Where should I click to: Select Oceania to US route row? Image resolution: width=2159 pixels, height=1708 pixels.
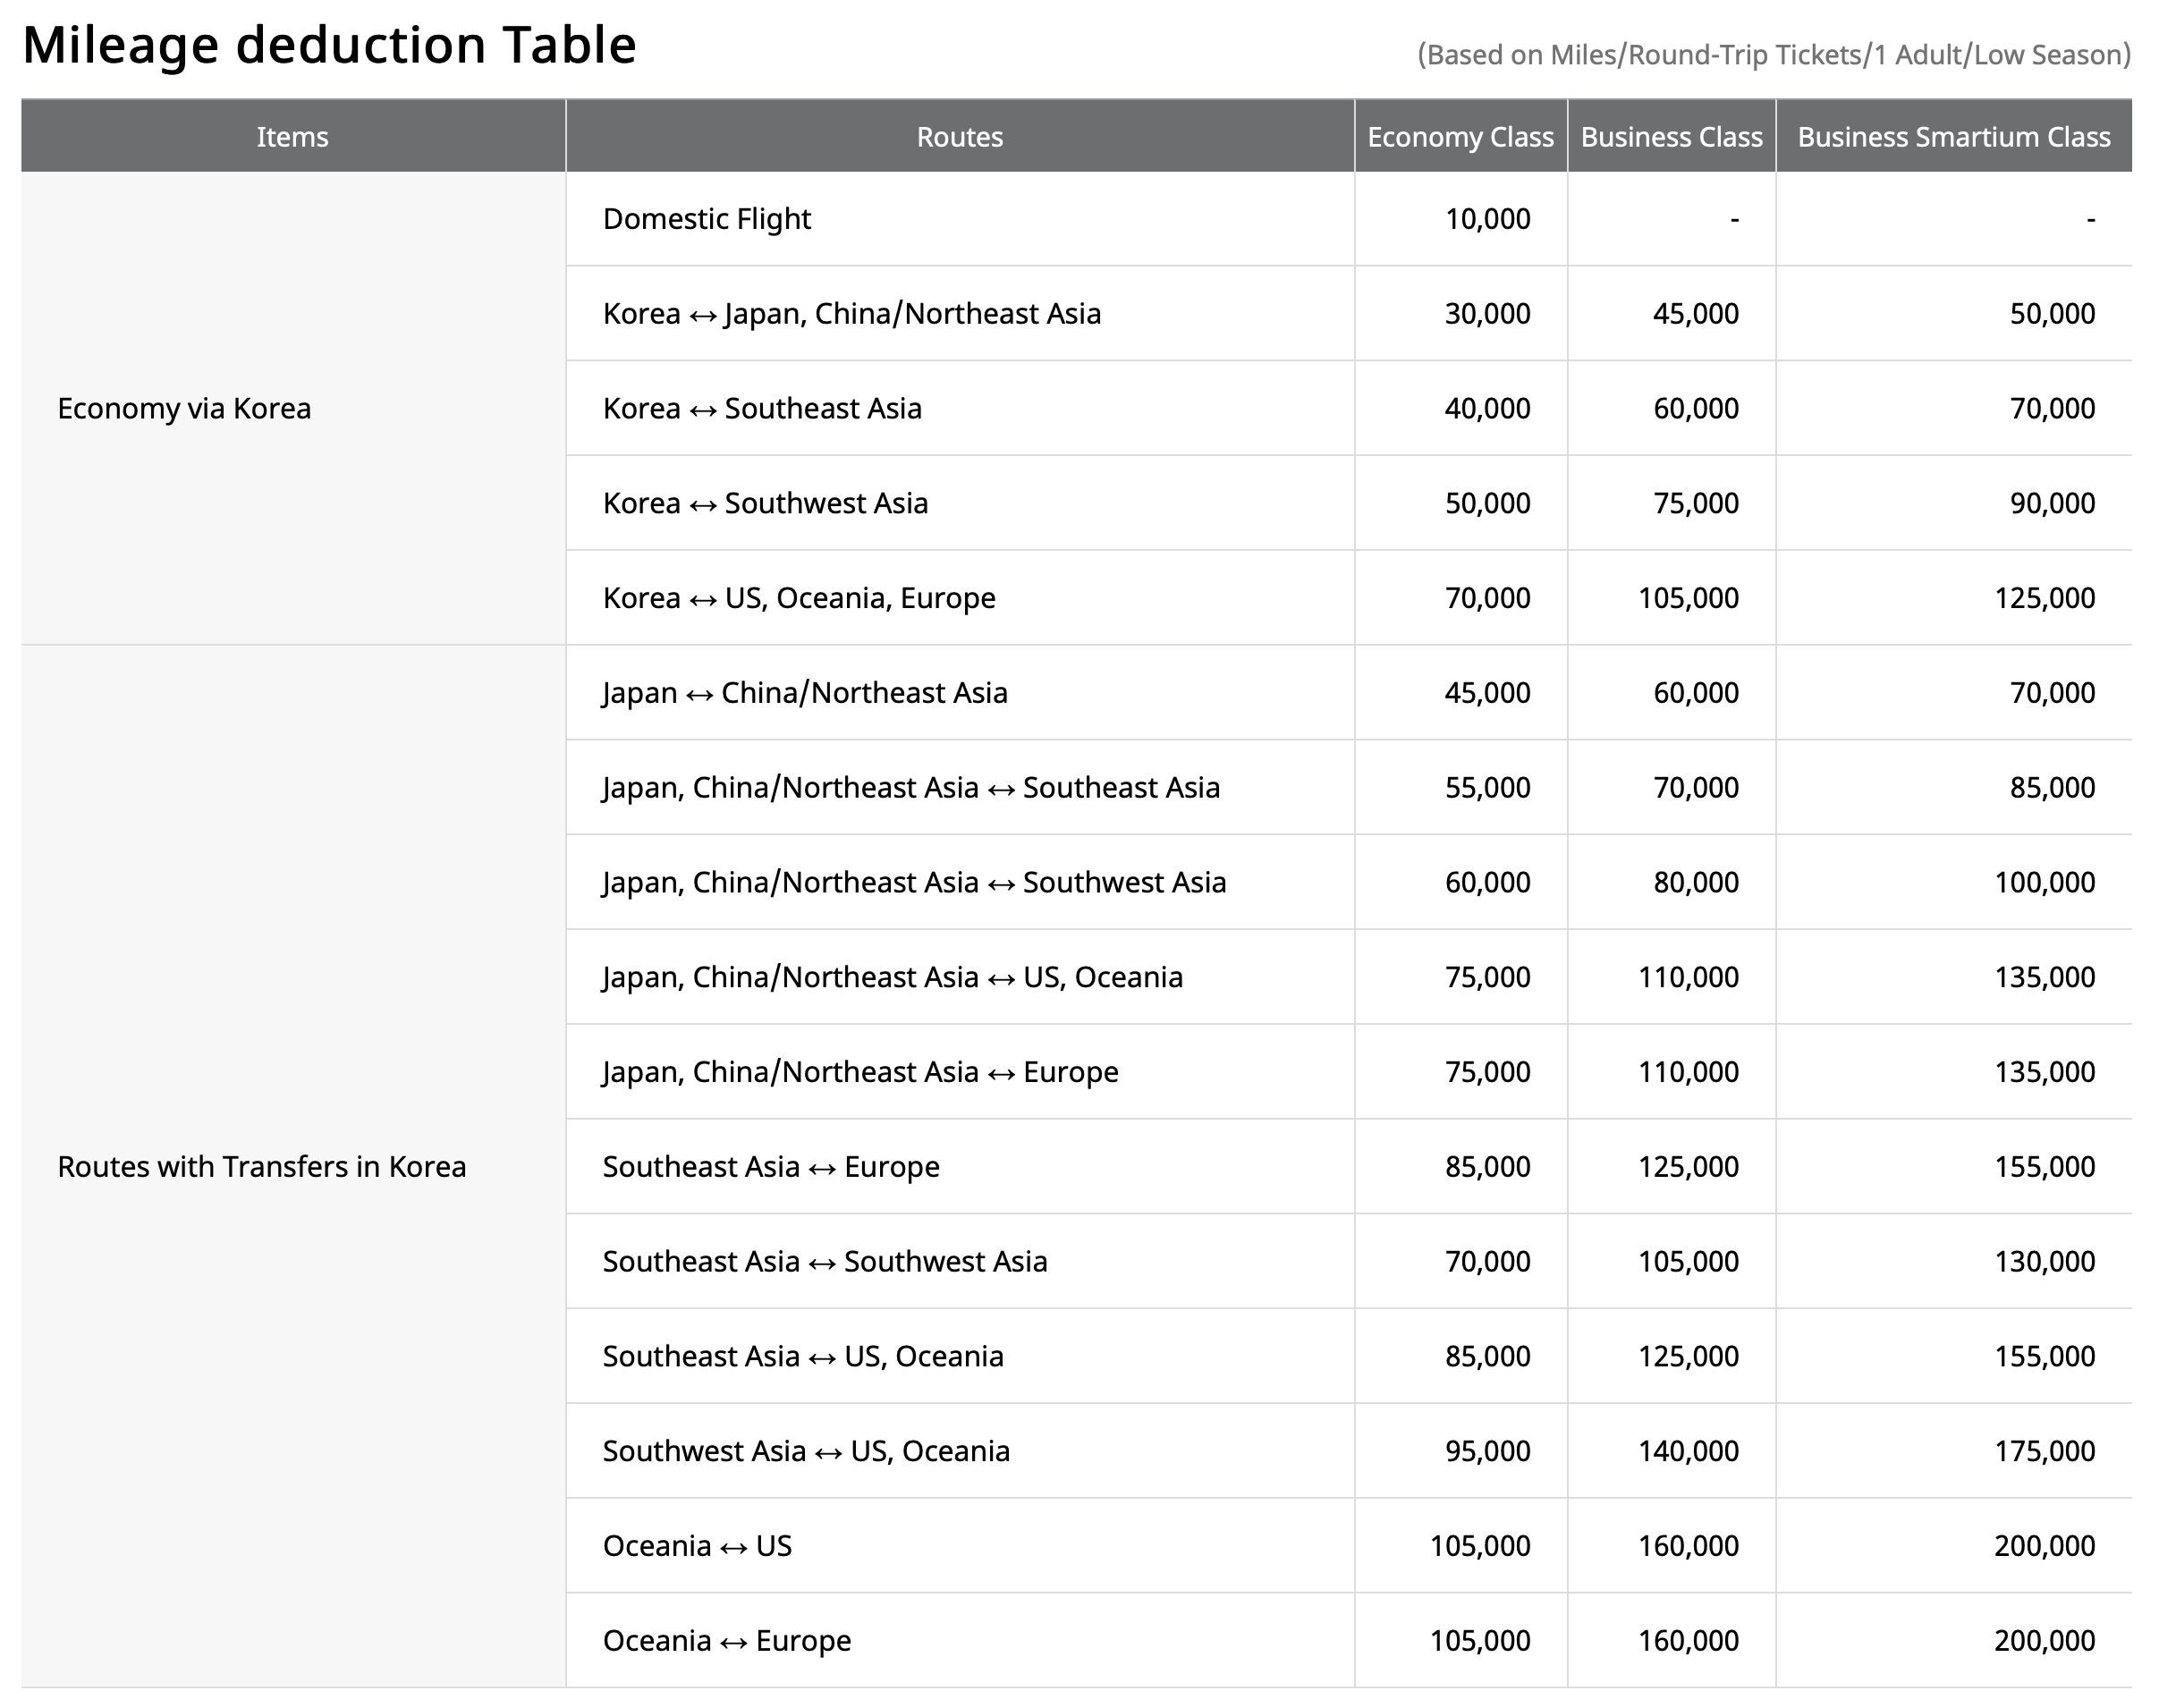tap(696, 1546)
